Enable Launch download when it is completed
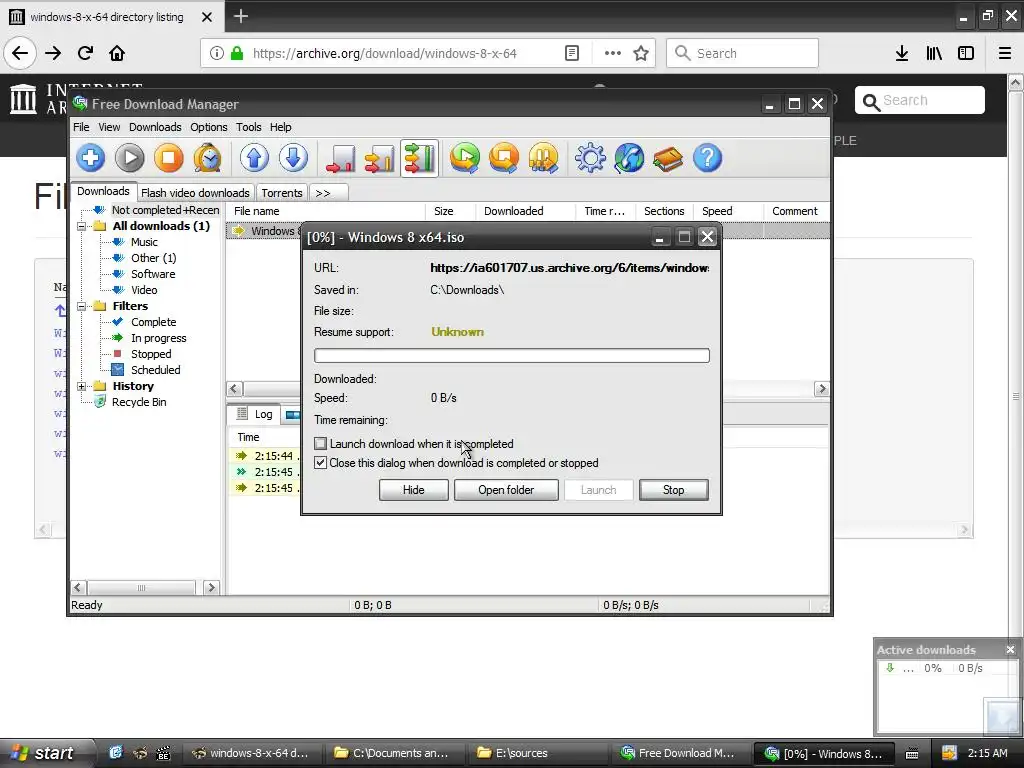 320,443
